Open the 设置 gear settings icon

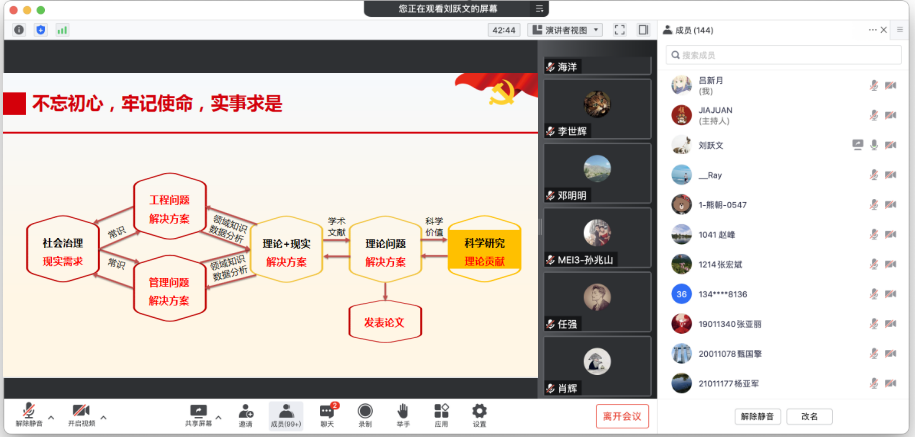coord(479,411)
